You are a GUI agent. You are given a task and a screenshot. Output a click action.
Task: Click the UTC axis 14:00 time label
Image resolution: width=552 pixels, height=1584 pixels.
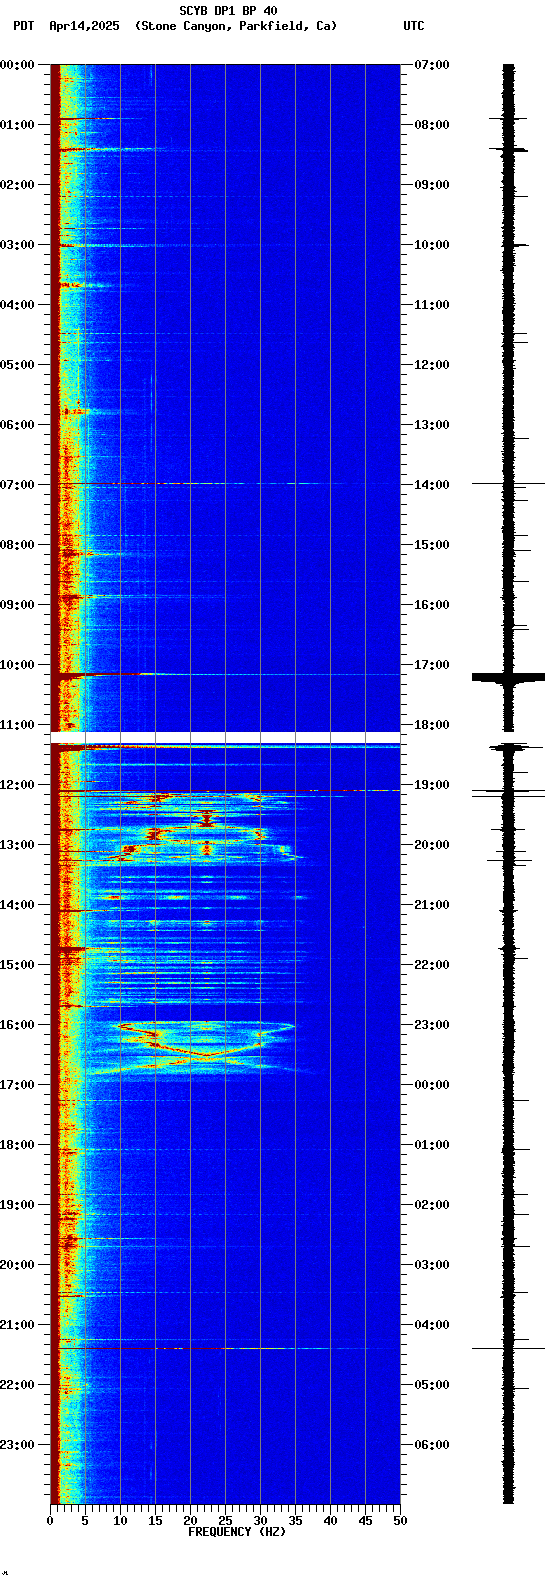431,485
